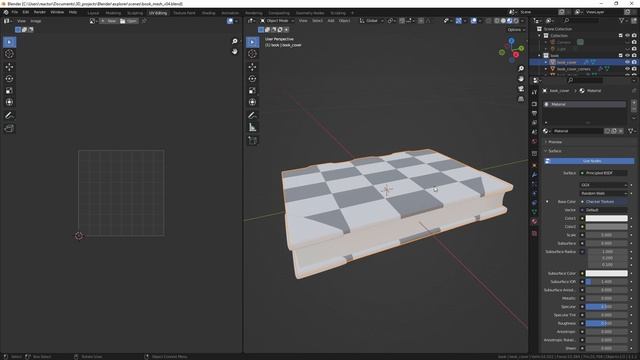640x360 pixels.
Task: Collapse the Collection tree in outliner
Action: point(540,36)
